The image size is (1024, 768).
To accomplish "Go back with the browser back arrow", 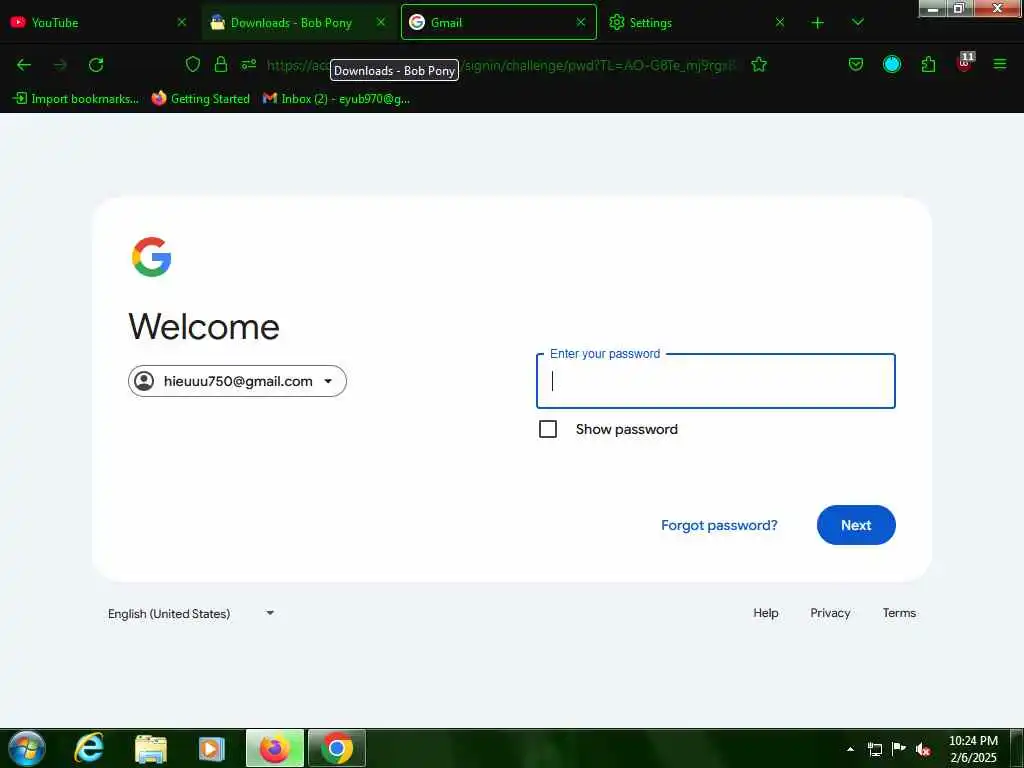I will coord(24,65).
